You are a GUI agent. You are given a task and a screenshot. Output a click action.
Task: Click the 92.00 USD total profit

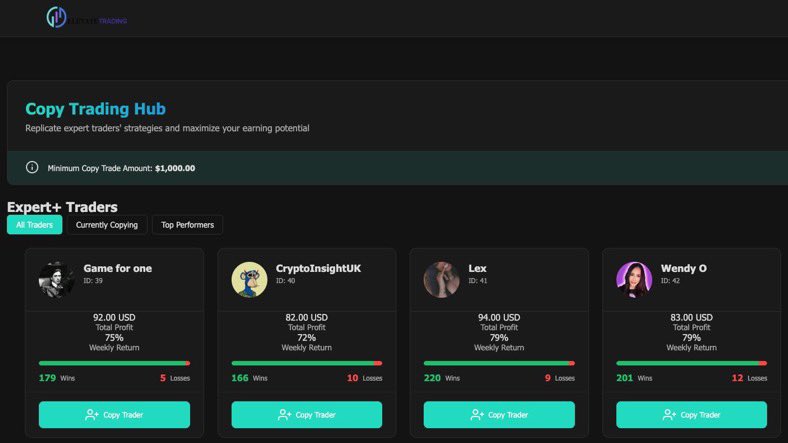coord(114,317)
